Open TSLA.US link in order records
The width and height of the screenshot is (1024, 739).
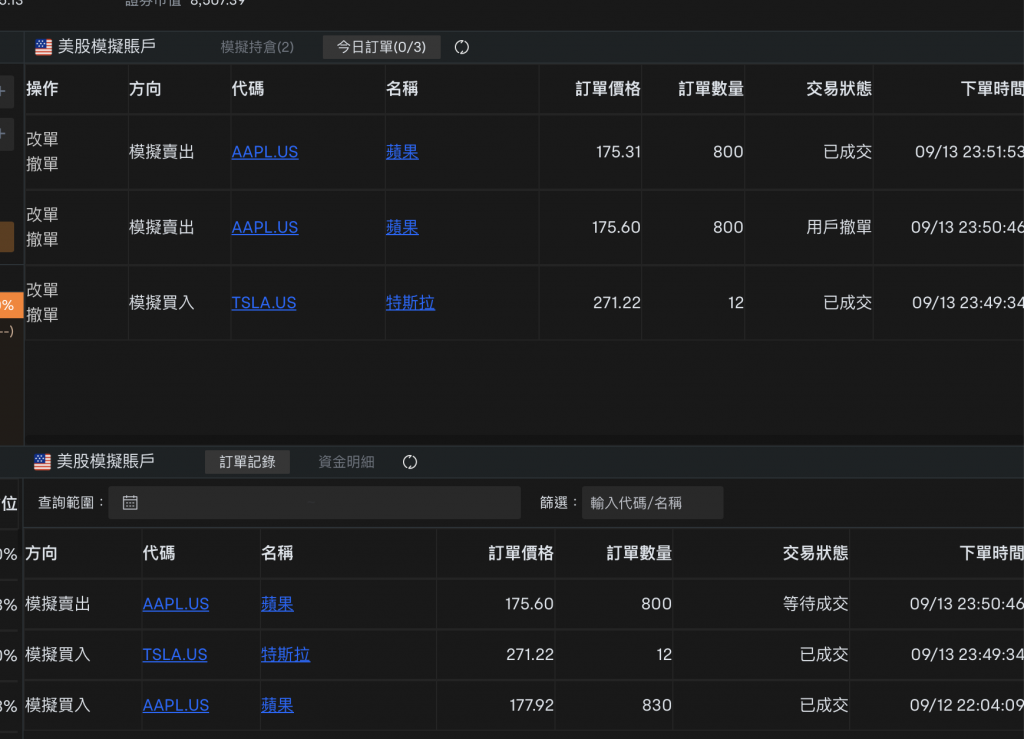pos(175,655)
